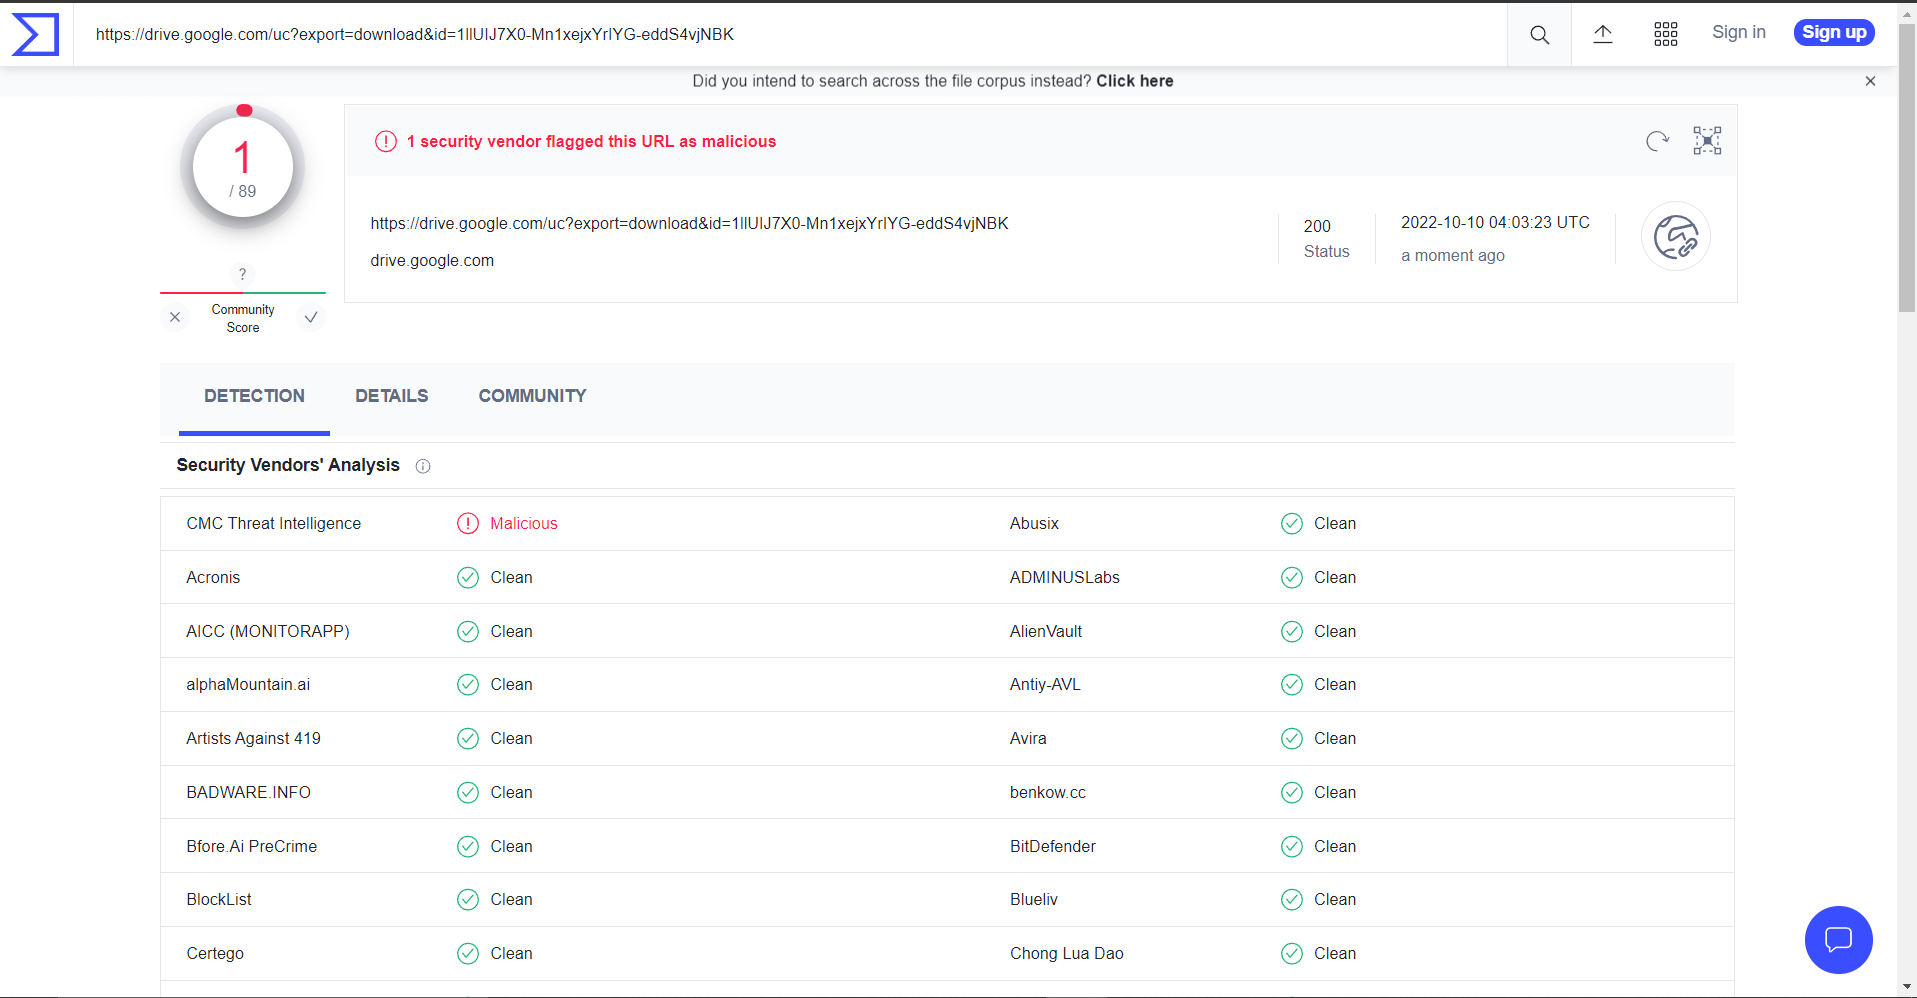The height and width of the screenshot is (998, 1917).
Task: Click Clean checkmark icon for BADWARE.INFO
Action: (x=468, y=793)
